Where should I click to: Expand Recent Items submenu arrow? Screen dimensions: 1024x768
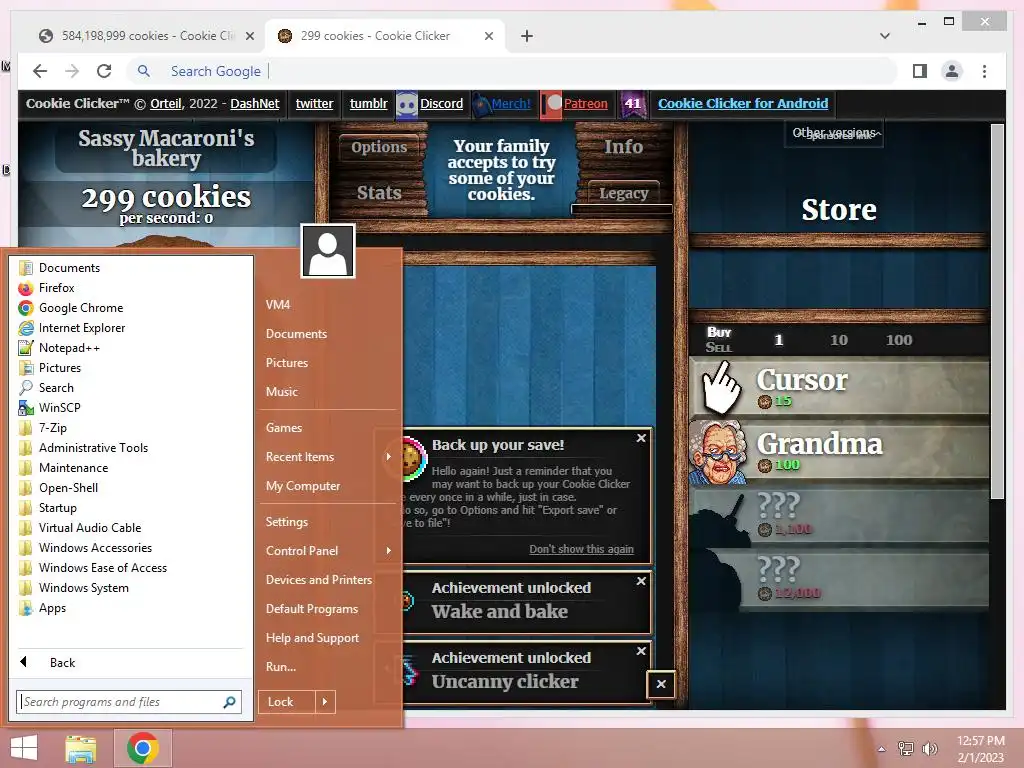pyautogui.click(x=389, y=456)
